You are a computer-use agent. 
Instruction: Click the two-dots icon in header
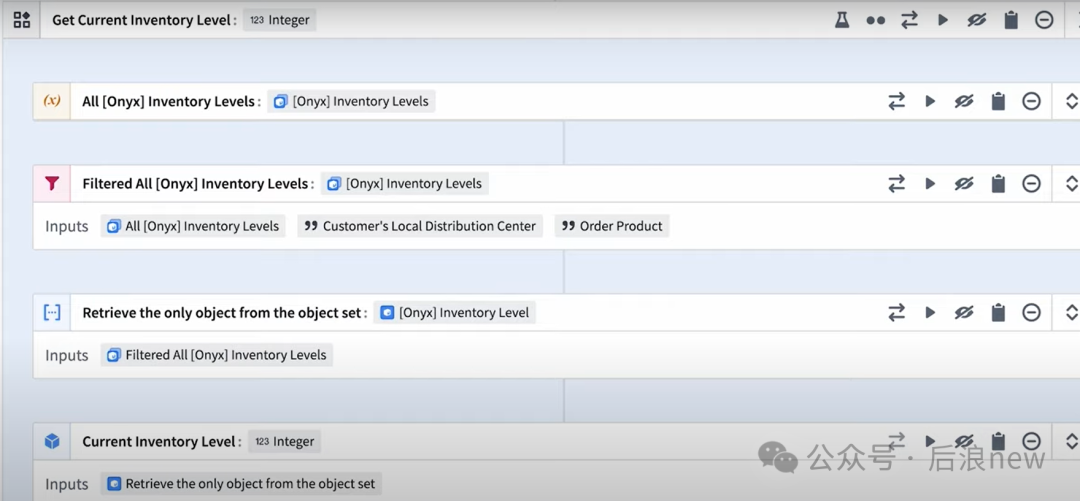tap(875, 20)
